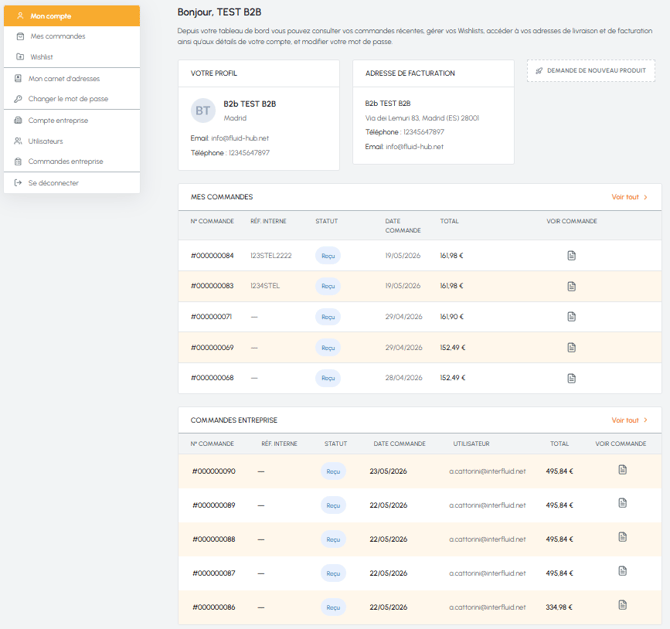This screenshot has height=629, width=670.
Task: Click the user email on order #000000089 row
Action: [487, 505]
